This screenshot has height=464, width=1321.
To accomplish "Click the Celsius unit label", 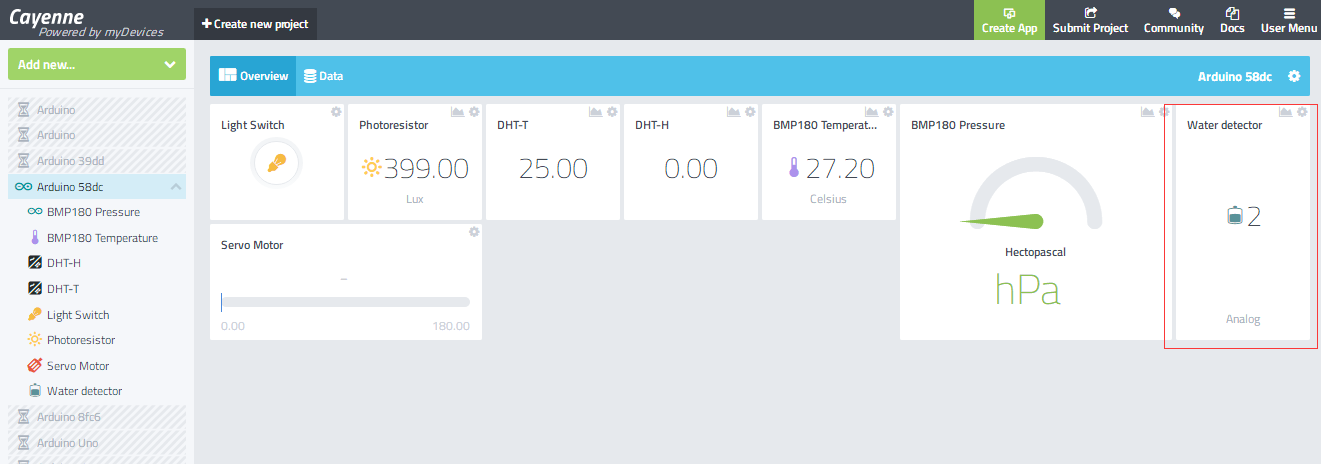I will (828, 199).
